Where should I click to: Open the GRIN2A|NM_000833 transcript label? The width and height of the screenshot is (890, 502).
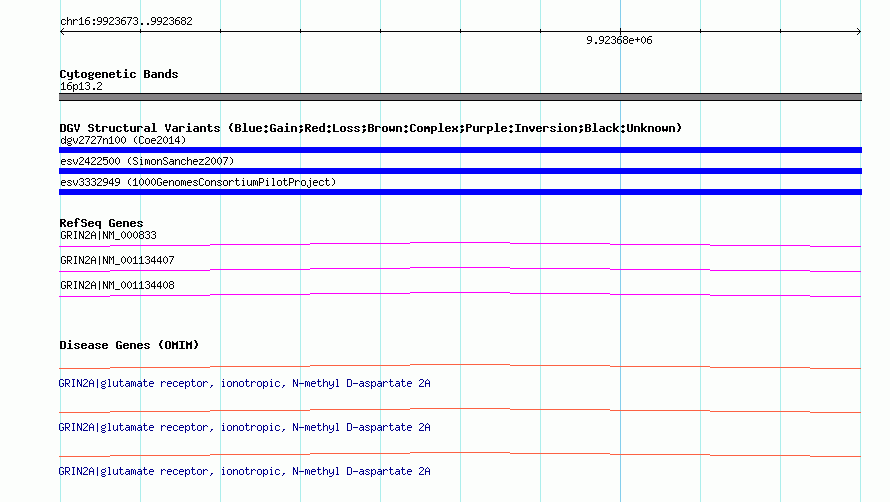pos(108,235)
